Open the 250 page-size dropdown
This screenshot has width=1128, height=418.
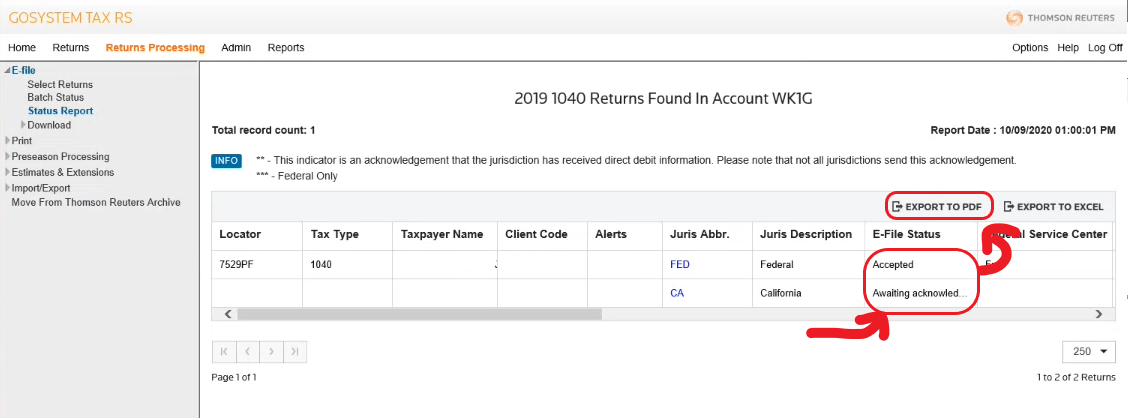tap(1089, 351)
